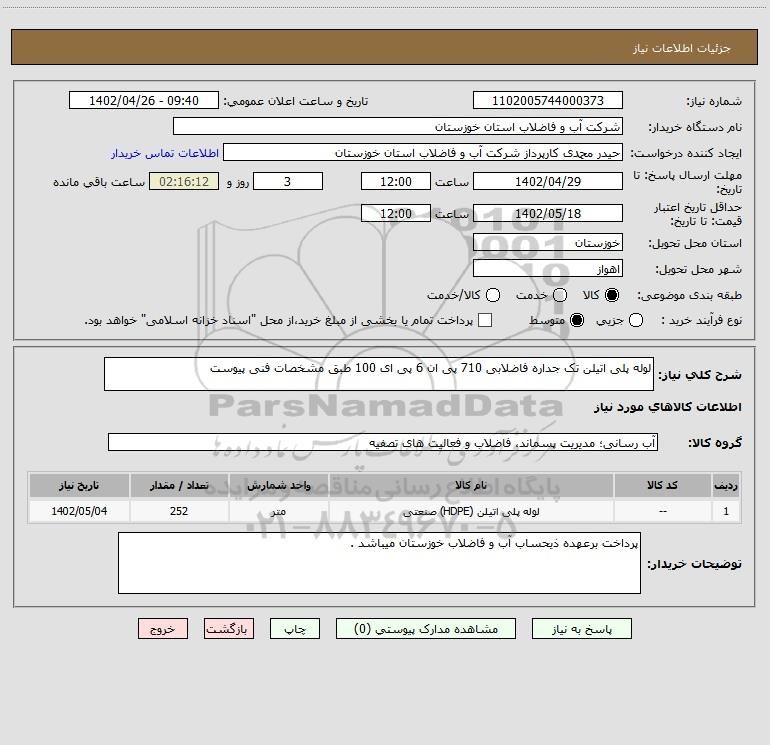Click the واحد شمارش column header

[278, 485]
